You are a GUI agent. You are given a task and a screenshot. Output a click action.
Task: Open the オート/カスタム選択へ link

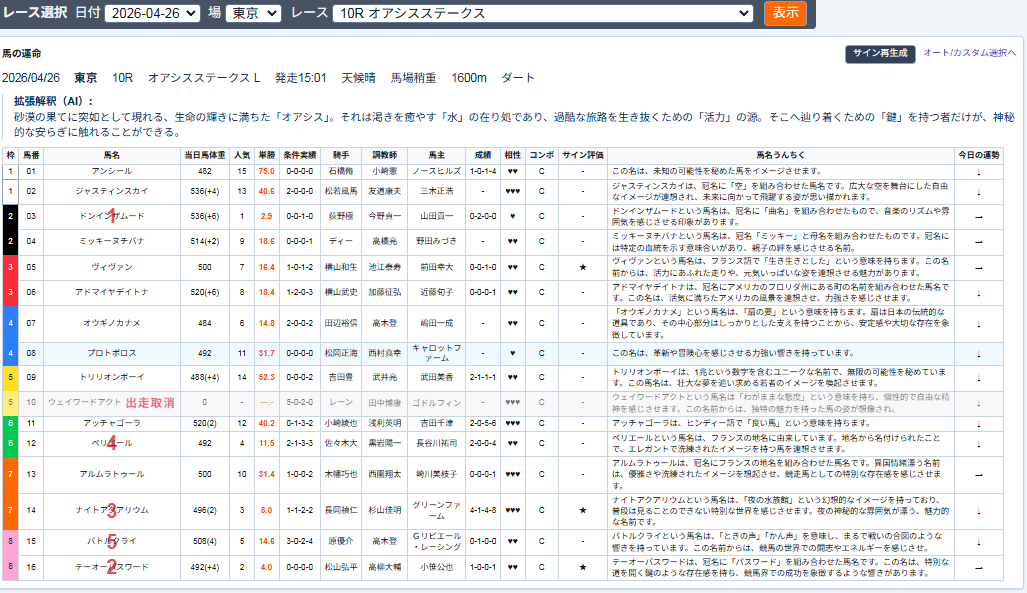coord(969,53)
